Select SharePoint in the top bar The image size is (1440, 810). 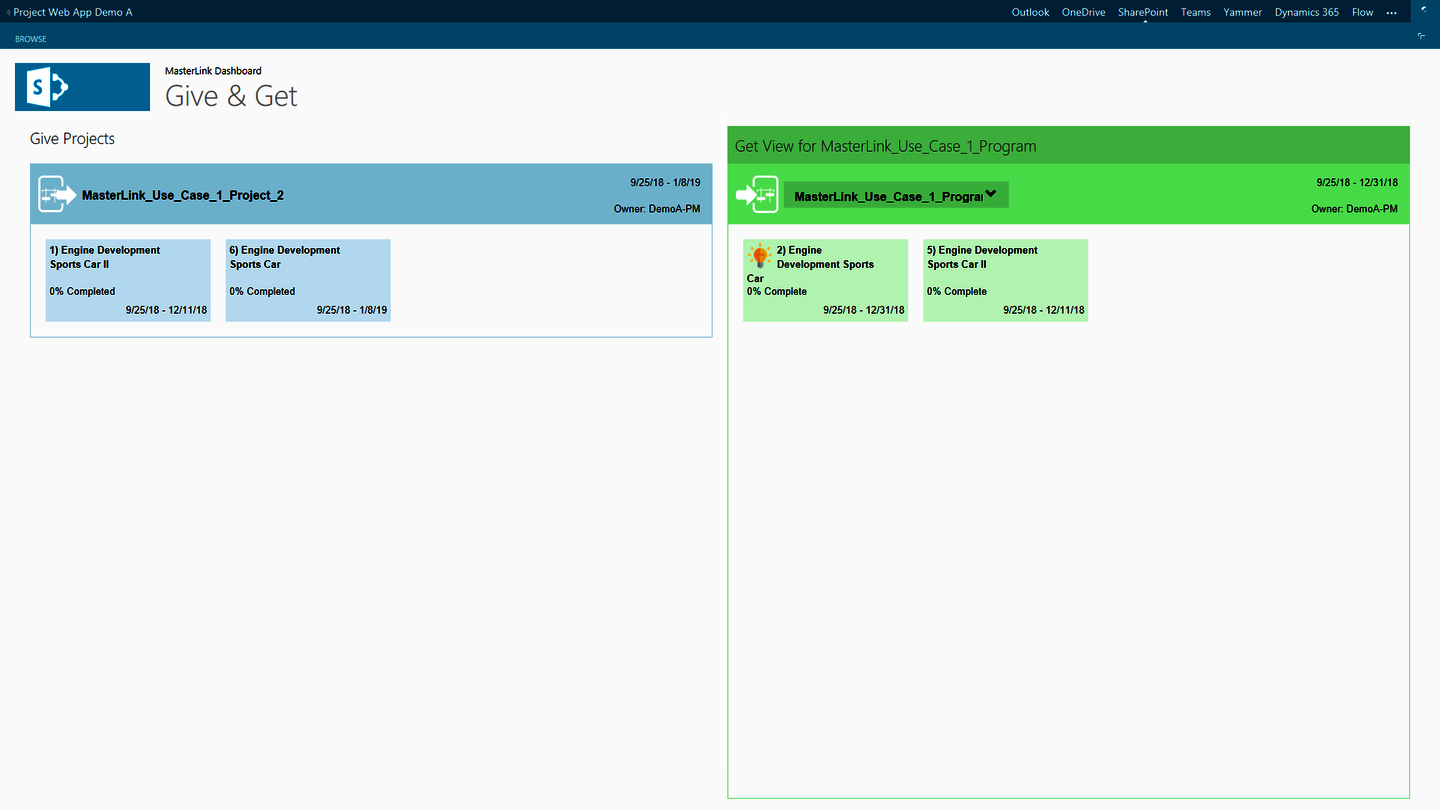click(1143, 12)
